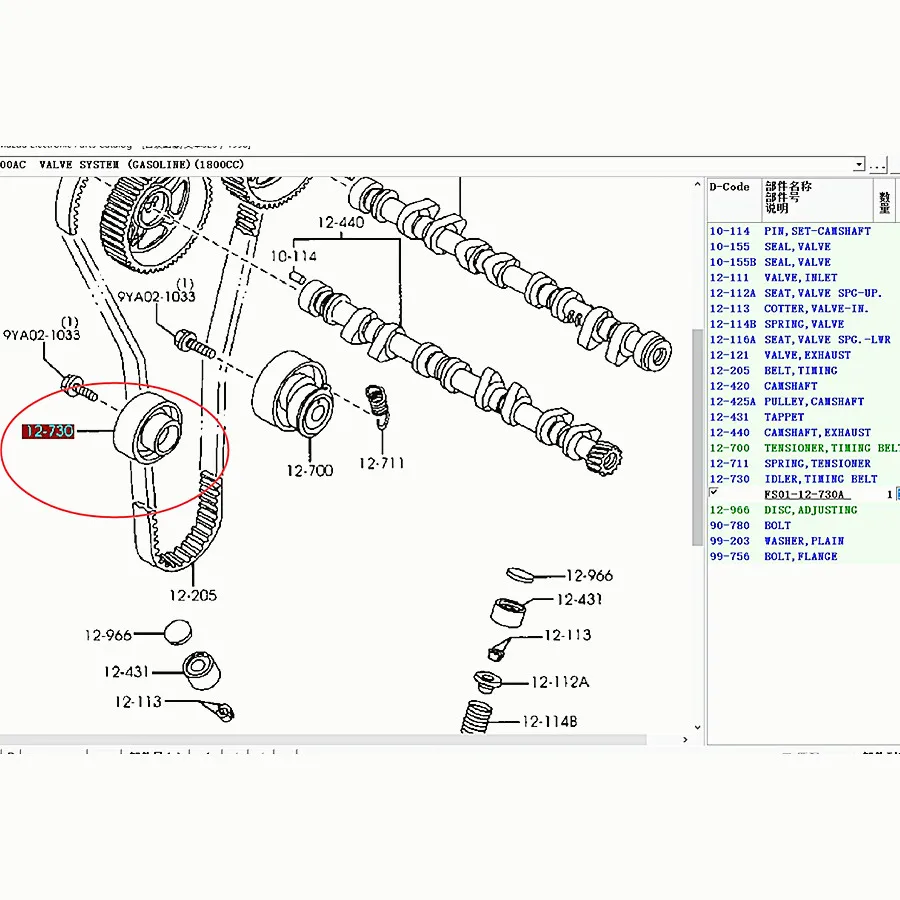Select the 90-780 BOLT row
This screenshot has width=900, height=900.
[803, 526]
